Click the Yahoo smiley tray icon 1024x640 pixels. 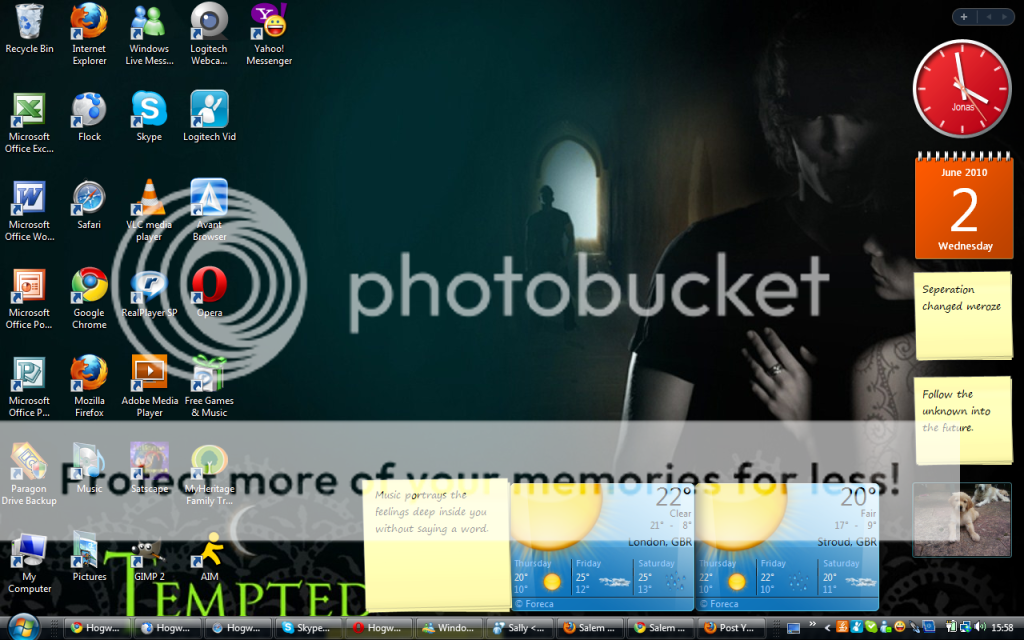pyautogui.click(x=899, y=627)
